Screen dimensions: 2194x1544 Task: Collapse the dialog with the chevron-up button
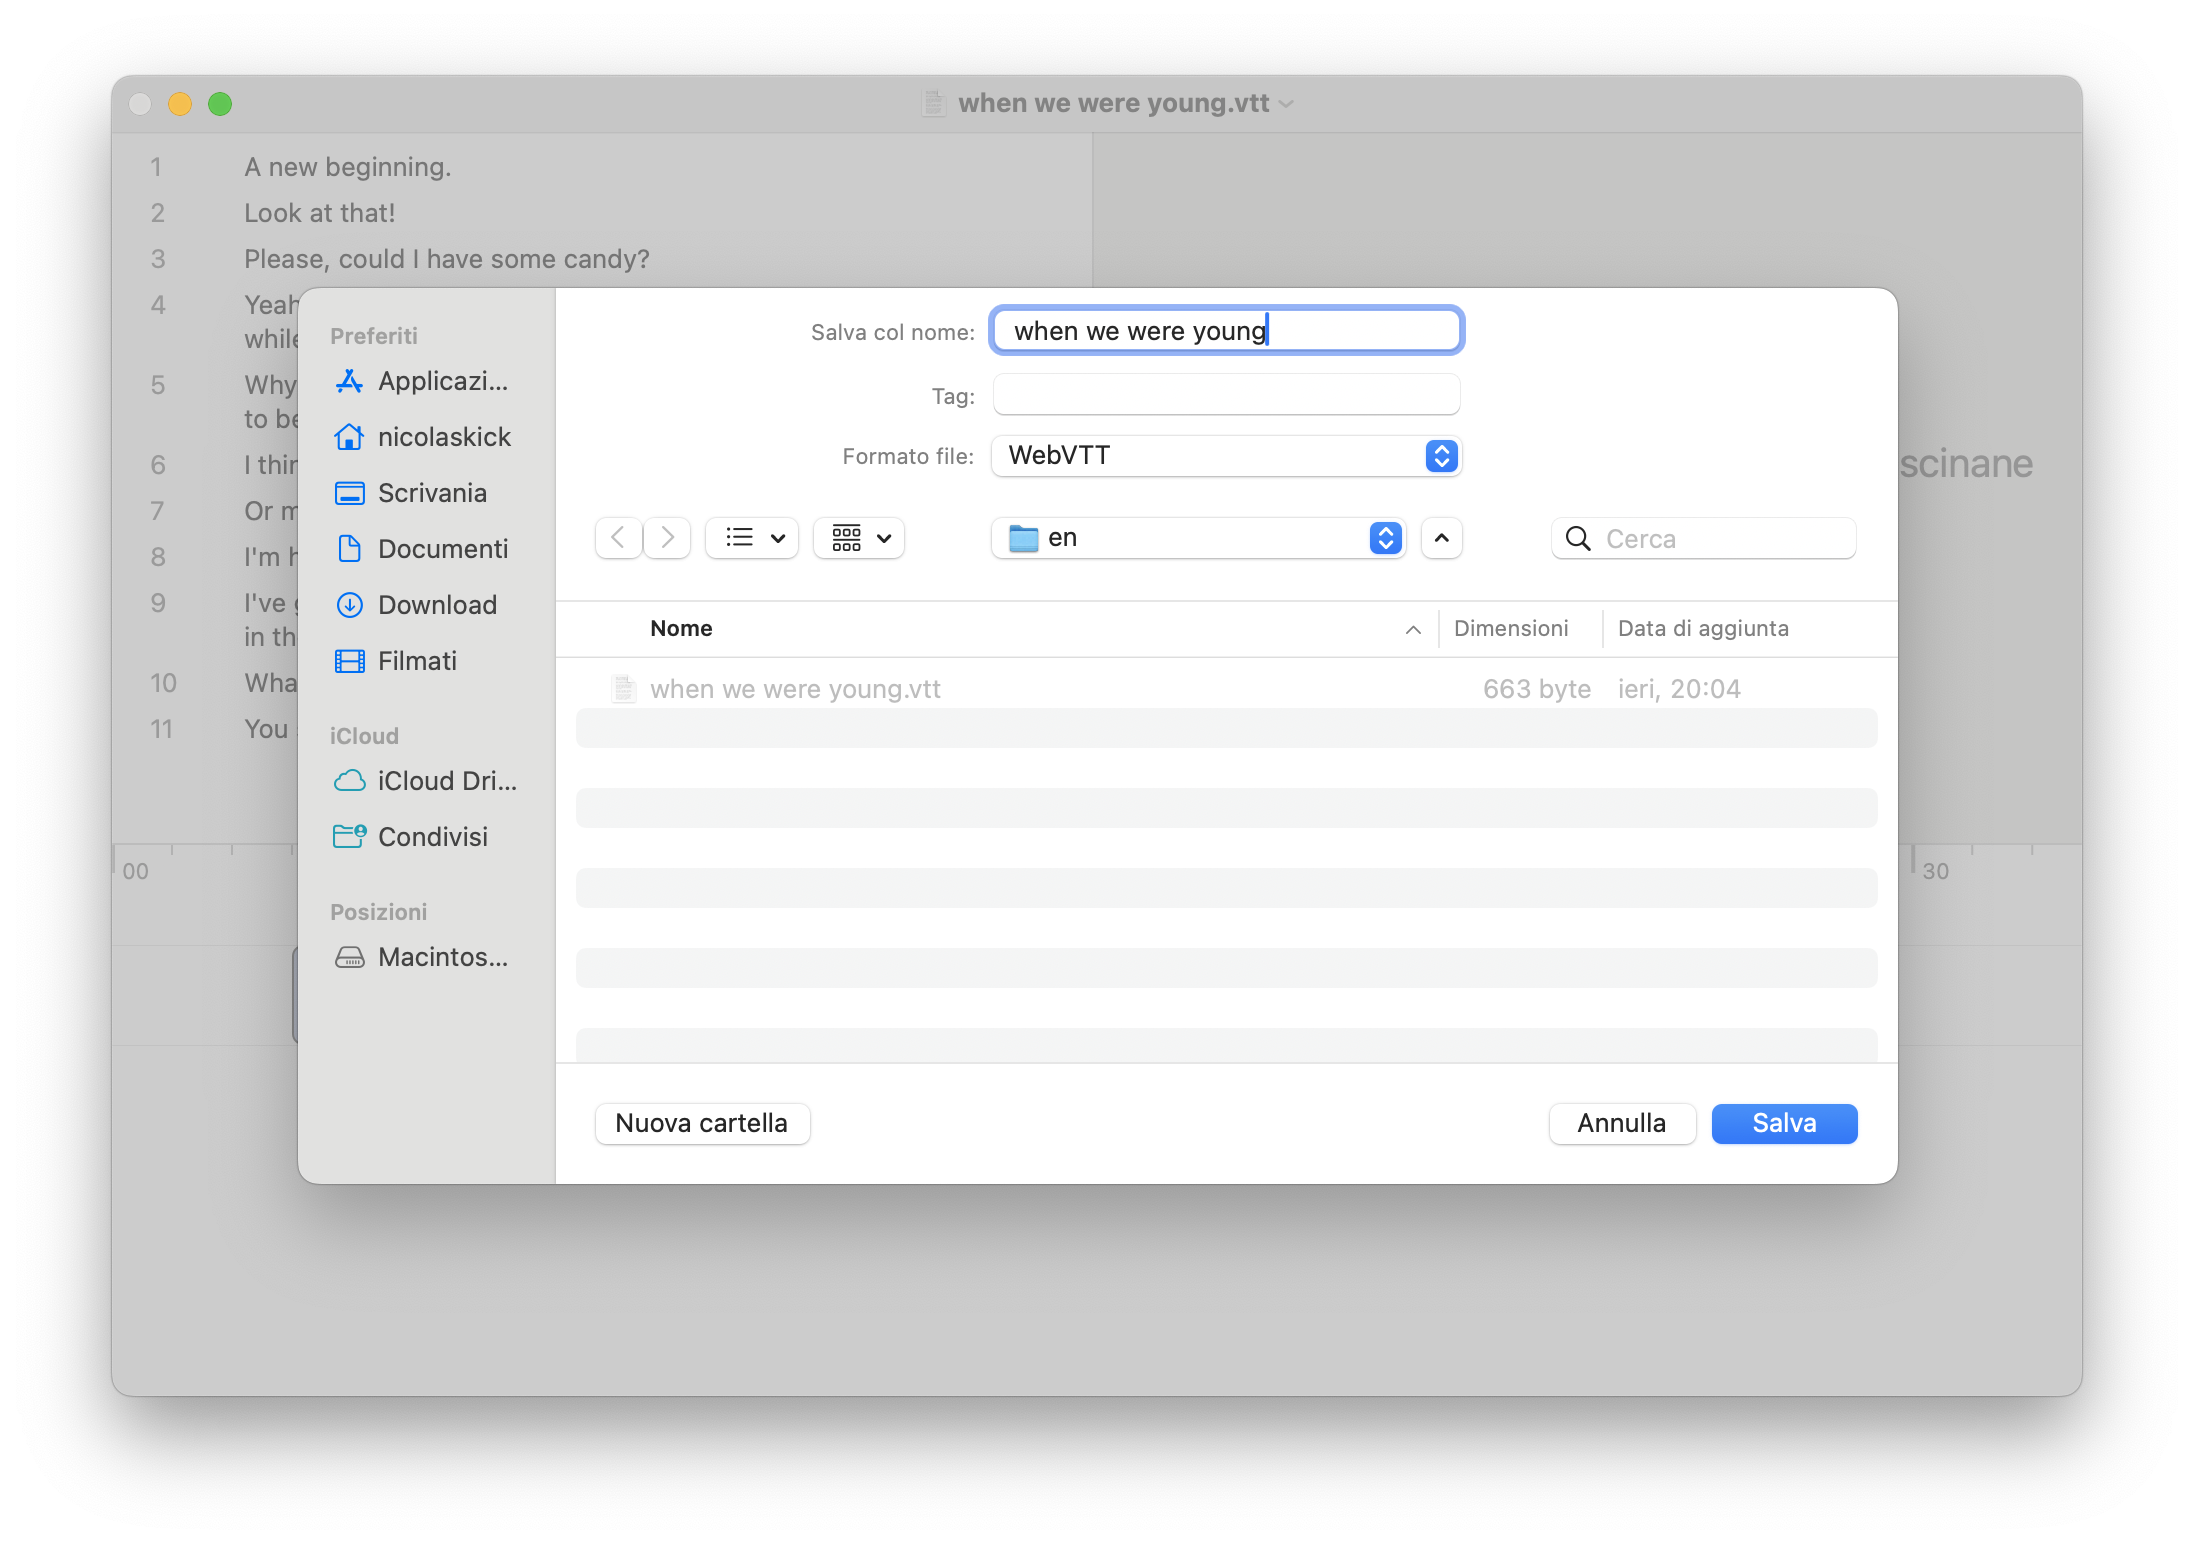click(1441, 538)
